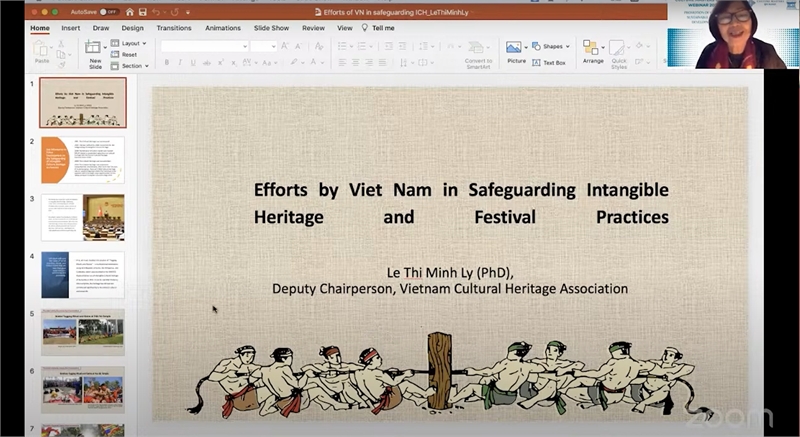Open the Draw tab
Viewport: 800px width, 437px height.
(x=101, y=28)
